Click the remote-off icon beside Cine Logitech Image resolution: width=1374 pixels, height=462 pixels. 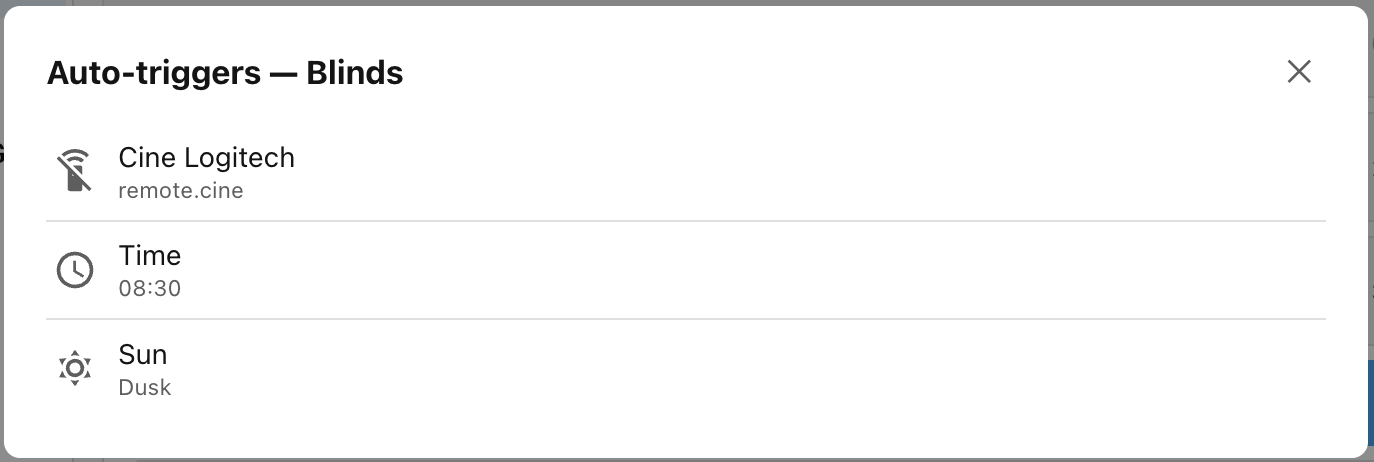(x=74, y=171)
